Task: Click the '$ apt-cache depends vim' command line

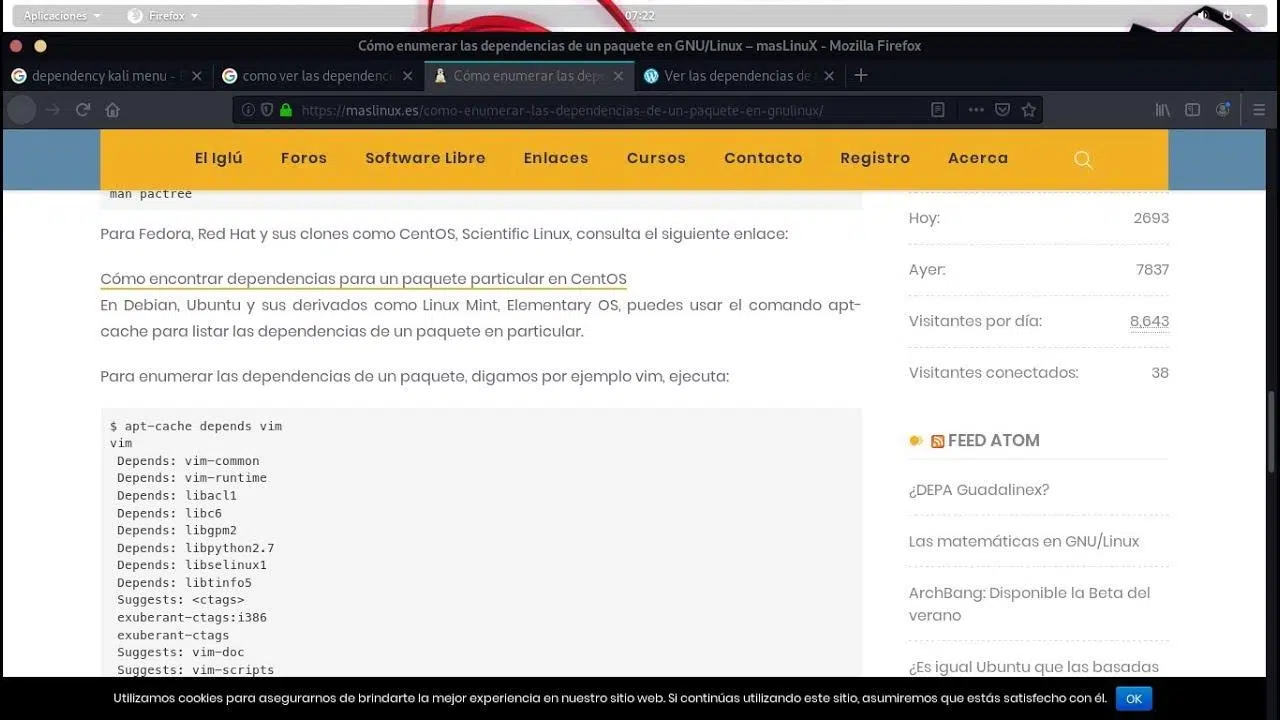Action: (196, 426)
